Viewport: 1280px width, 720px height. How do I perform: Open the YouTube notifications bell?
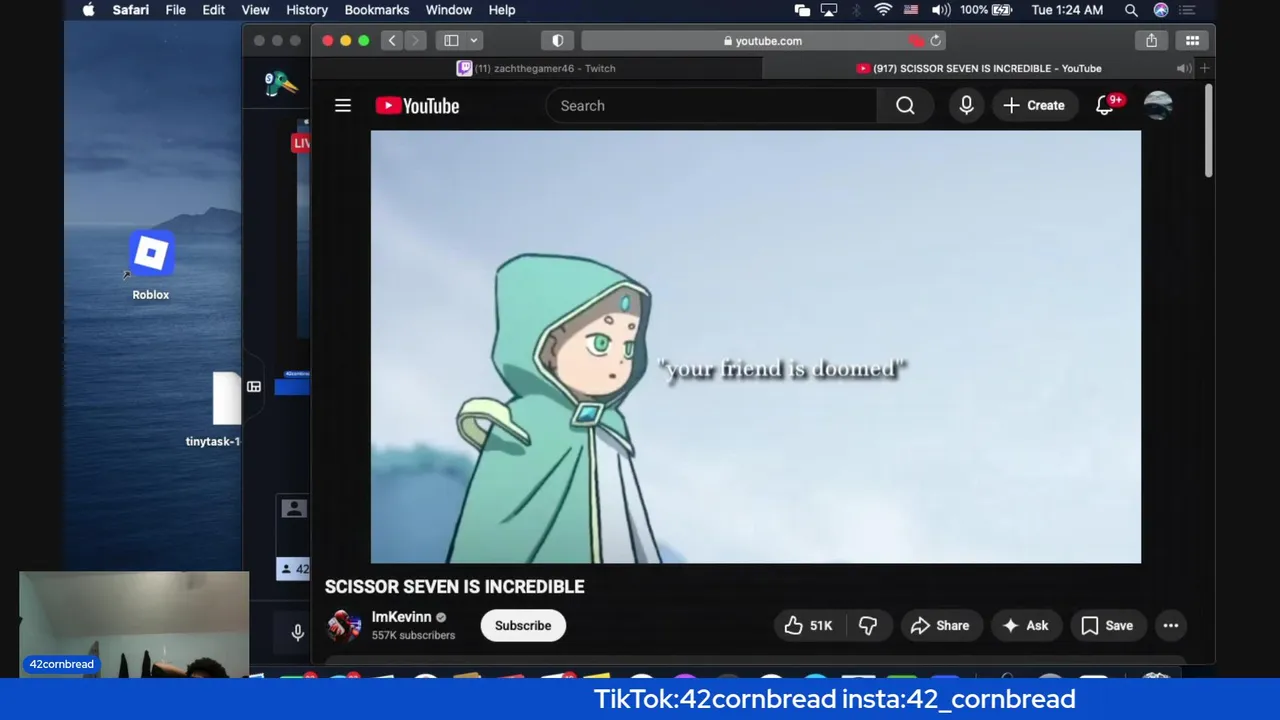tap(1105, 105)
